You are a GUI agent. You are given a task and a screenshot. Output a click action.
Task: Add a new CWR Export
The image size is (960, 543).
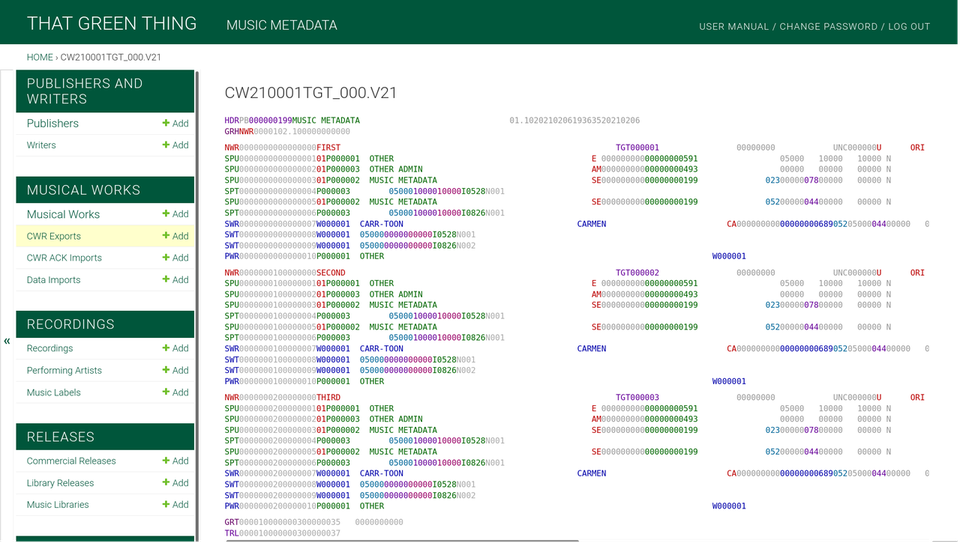click(x=175, y=236)
